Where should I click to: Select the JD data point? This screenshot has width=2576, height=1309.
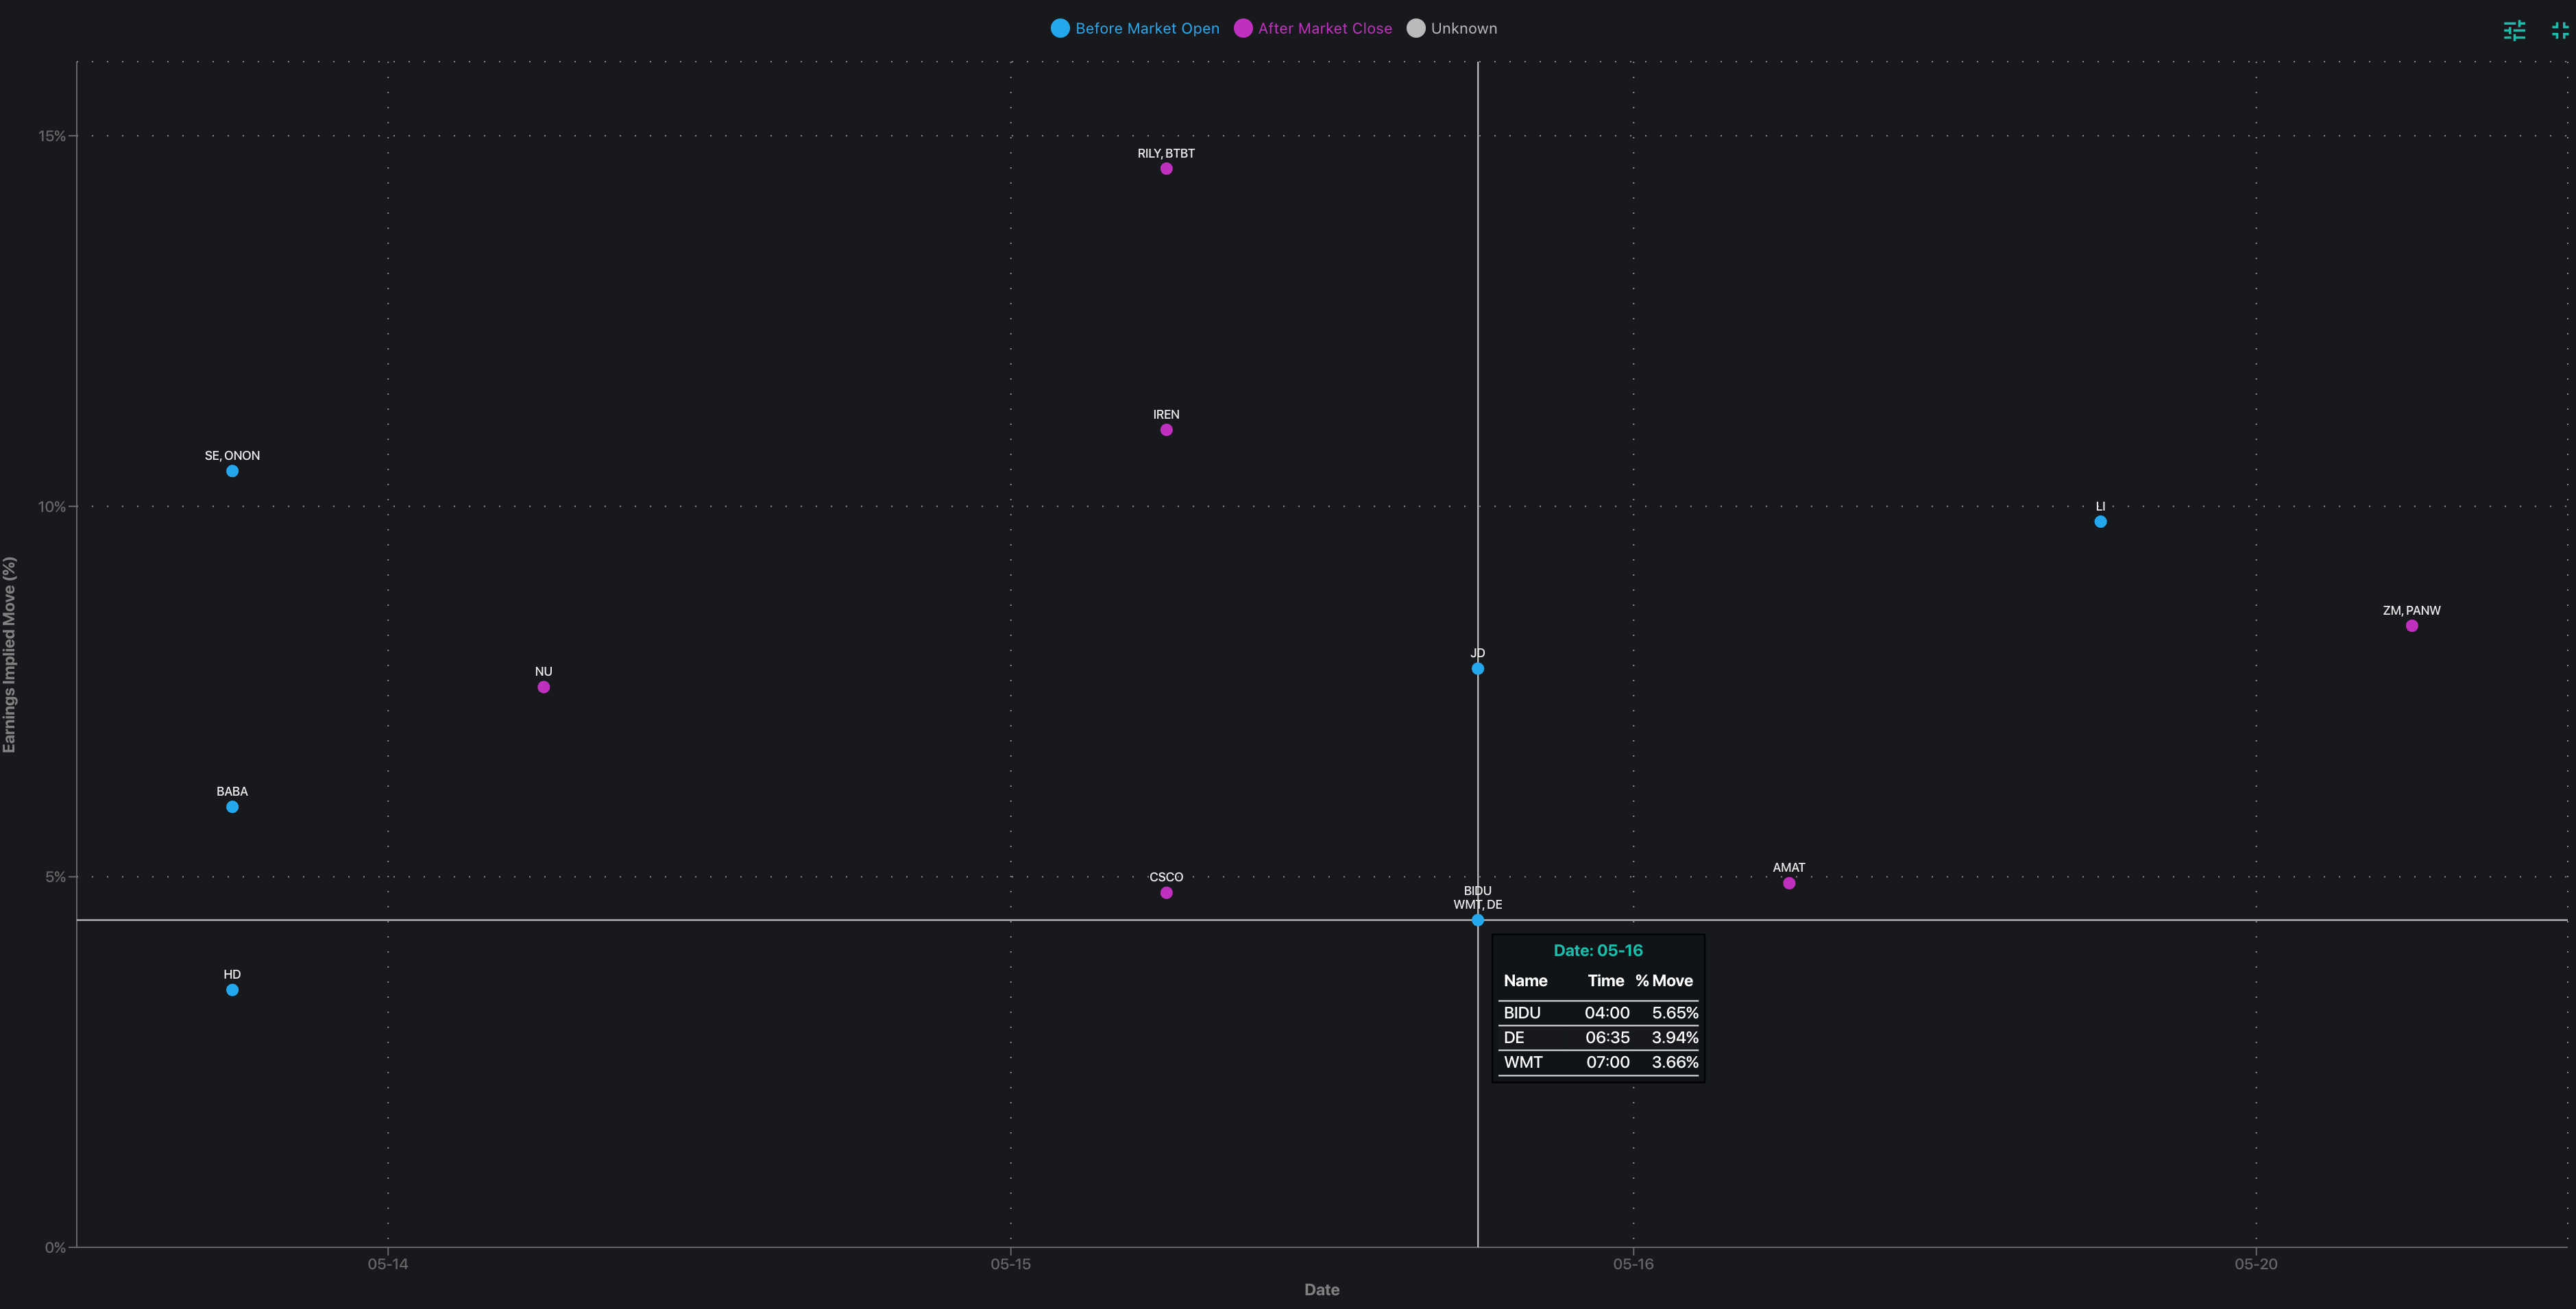pyautogui.click(x=1478, y=669)
